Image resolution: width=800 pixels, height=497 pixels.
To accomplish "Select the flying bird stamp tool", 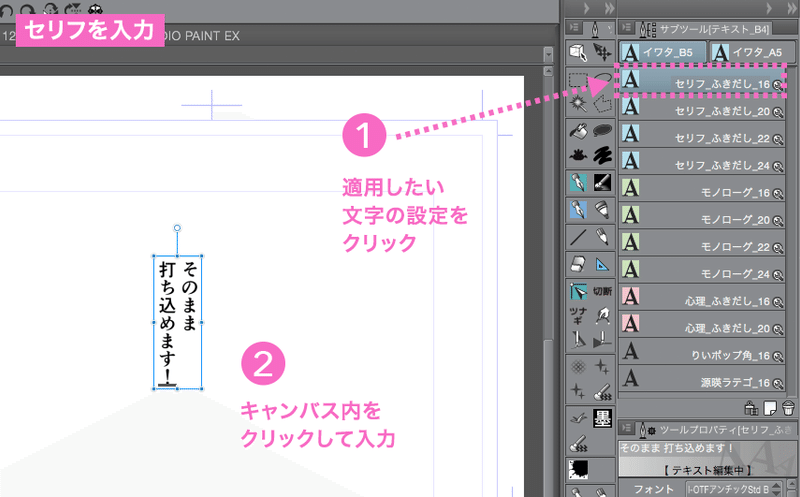I will tap(578, 418).
